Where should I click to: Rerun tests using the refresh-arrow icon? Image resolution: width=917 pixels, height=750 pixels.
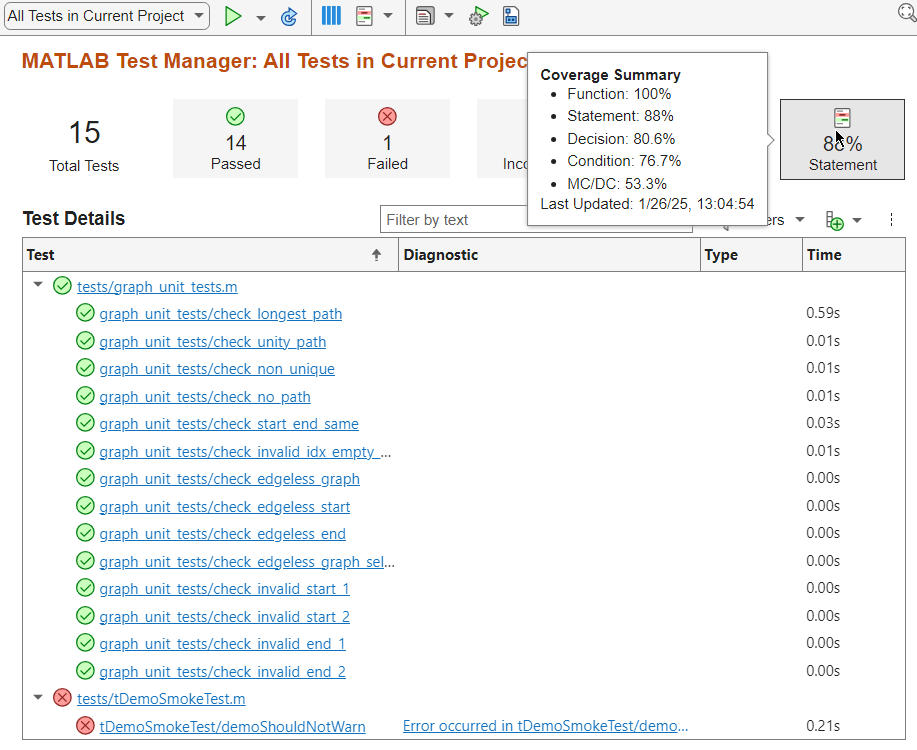289,16
